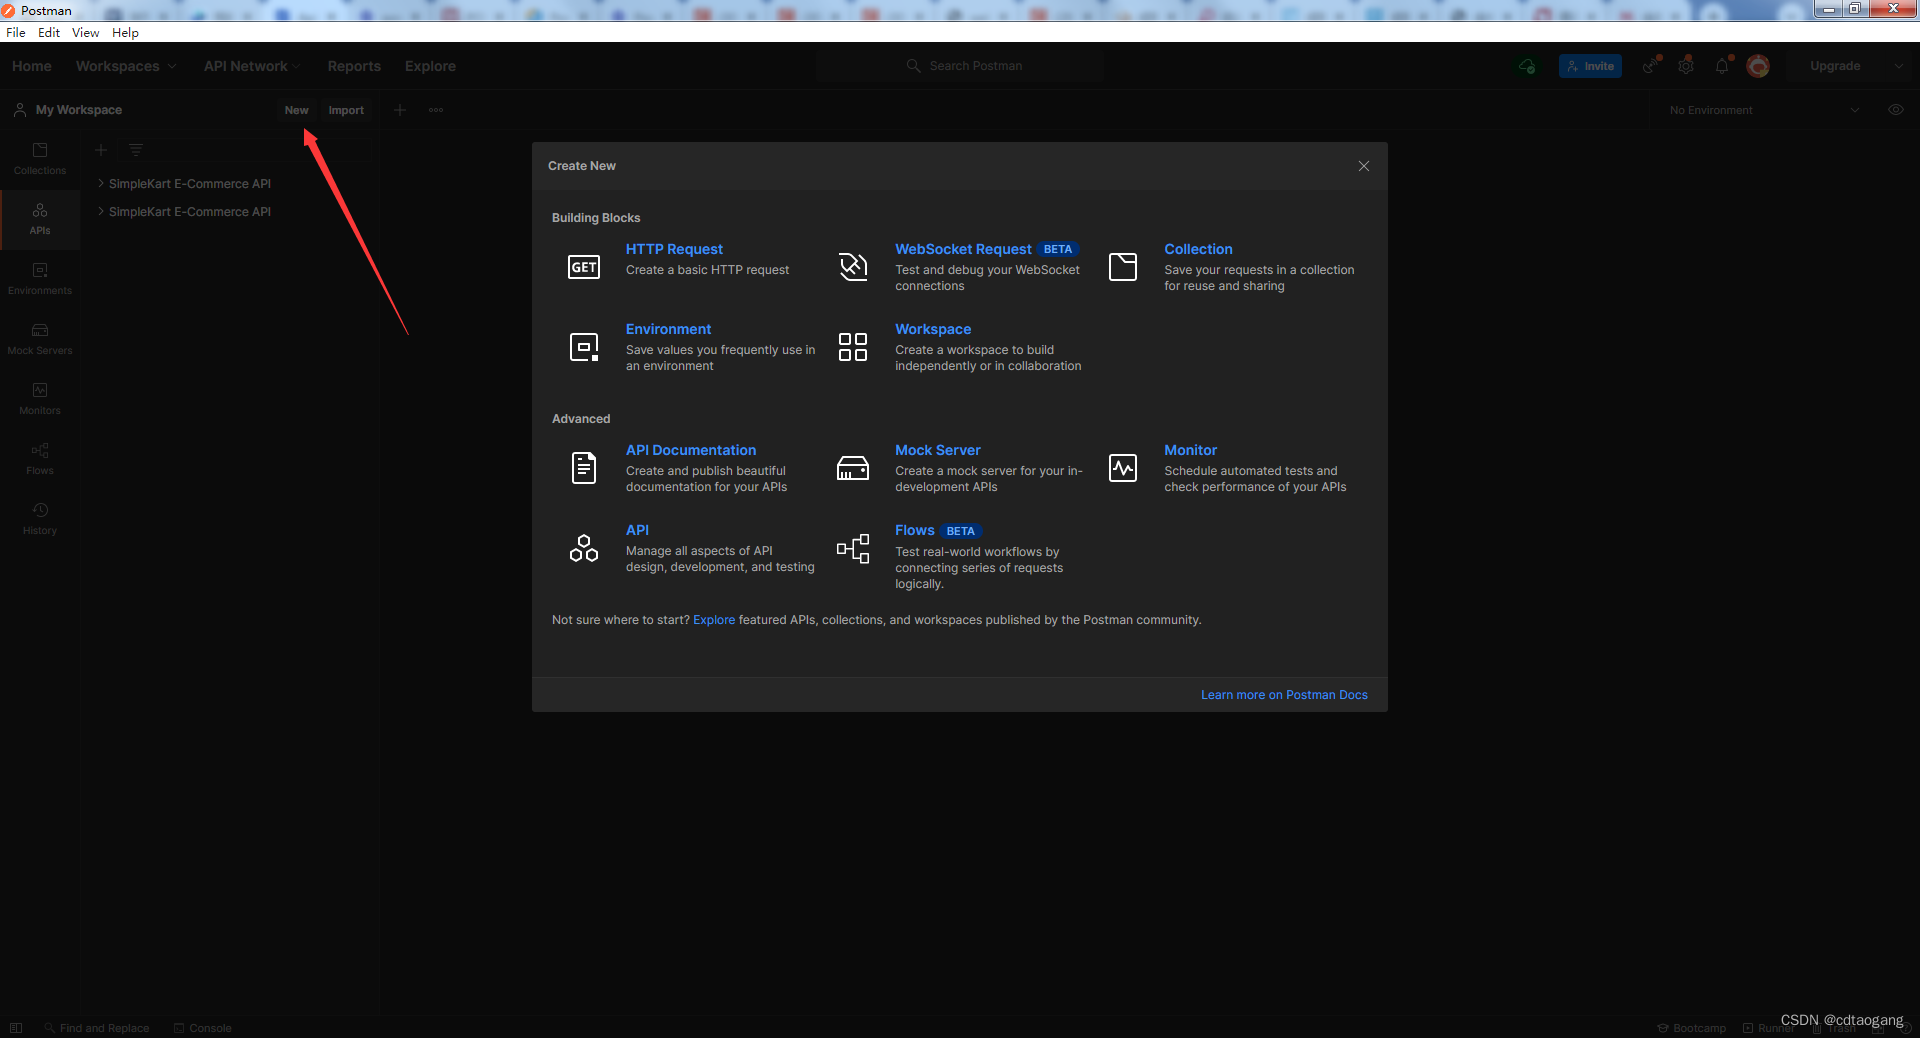Go to Reports tab
The height and width of the screenshot is (1038, 1920).
(354, 66)
